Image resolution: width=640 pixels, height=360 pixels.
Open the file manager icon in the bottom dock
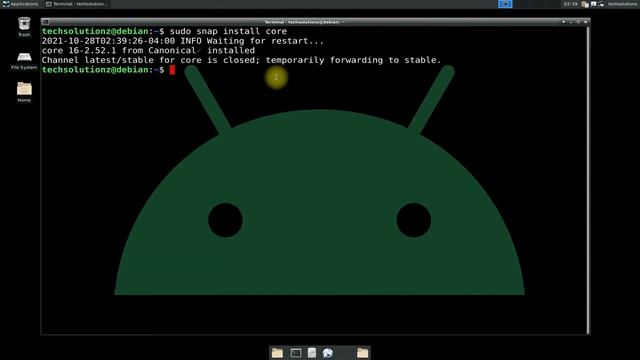click(312, 353)
